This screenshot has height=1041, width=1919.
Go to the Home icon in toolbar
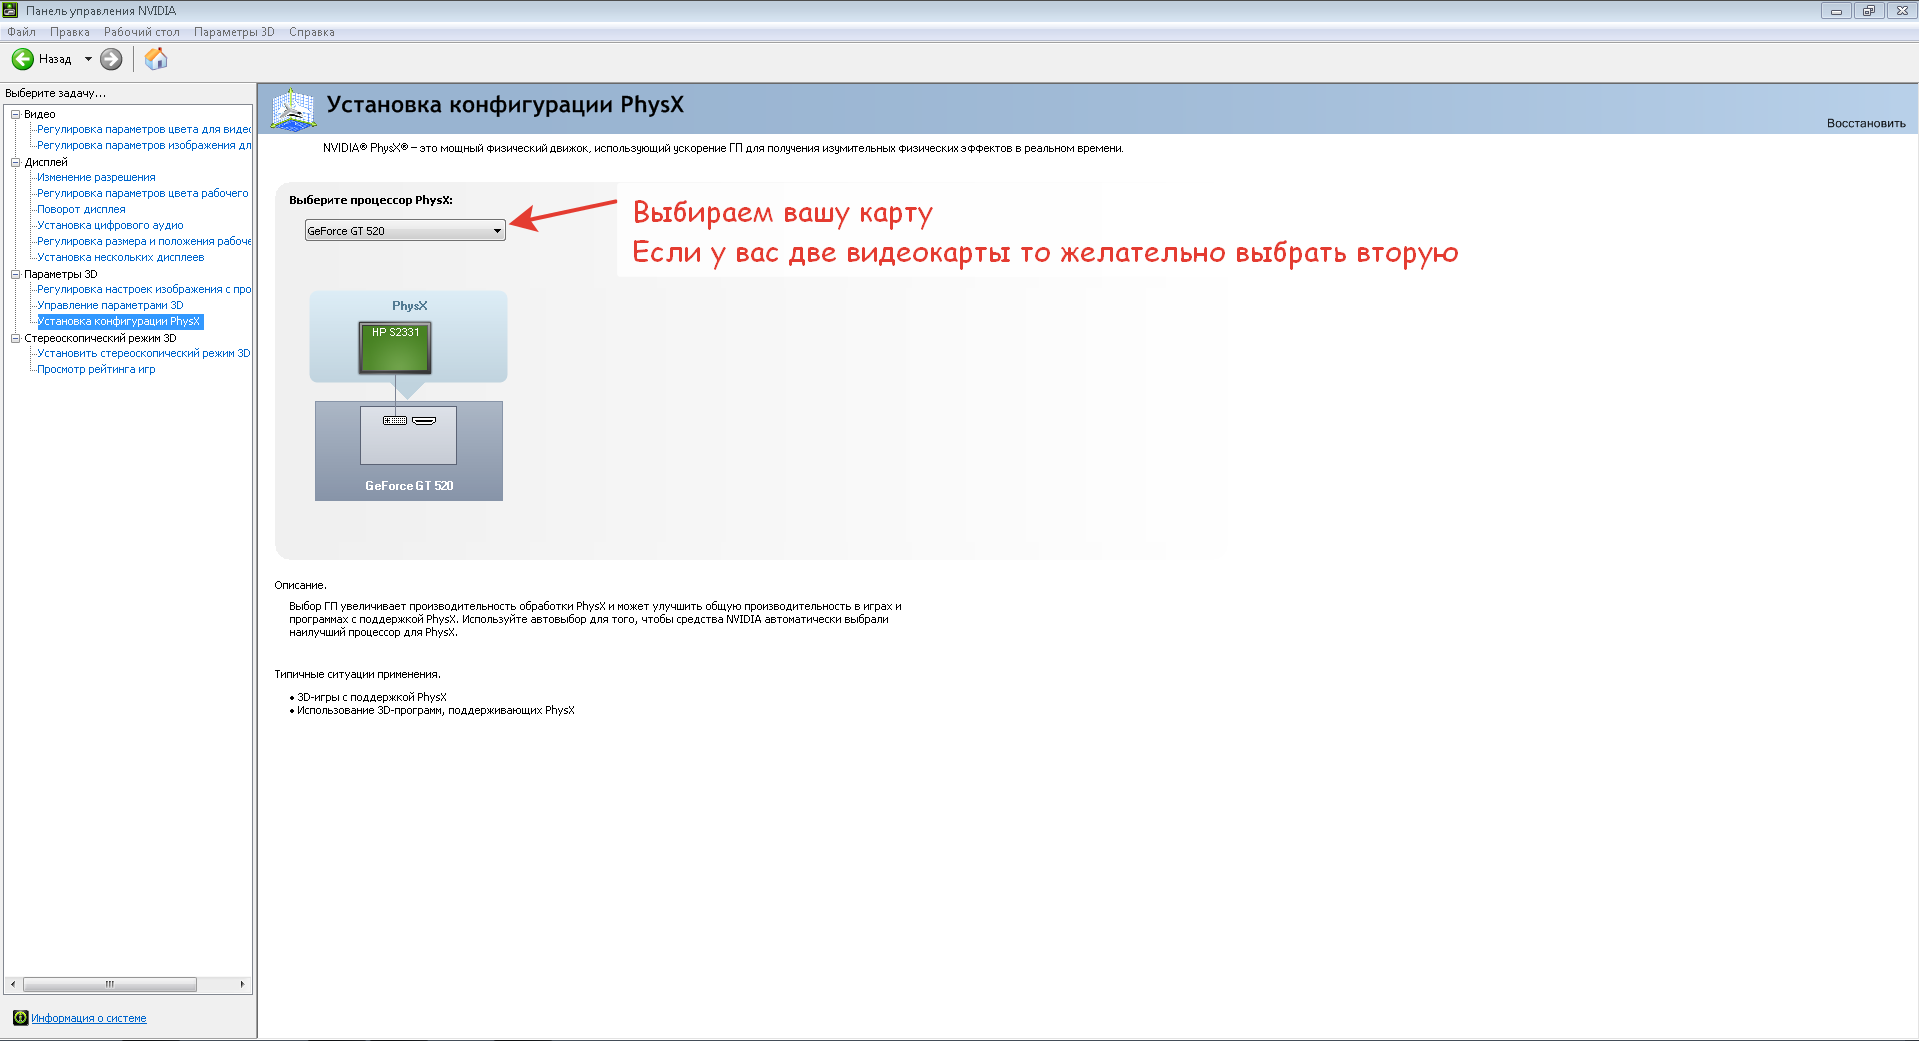click(156, 59)
